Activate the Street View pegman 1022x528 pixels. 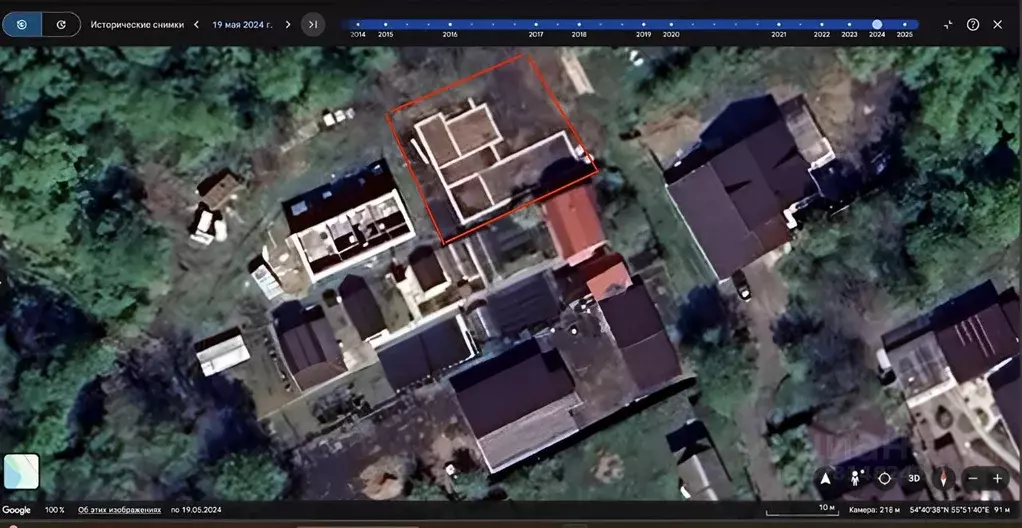pyautogui.click(x=855, y=478)
